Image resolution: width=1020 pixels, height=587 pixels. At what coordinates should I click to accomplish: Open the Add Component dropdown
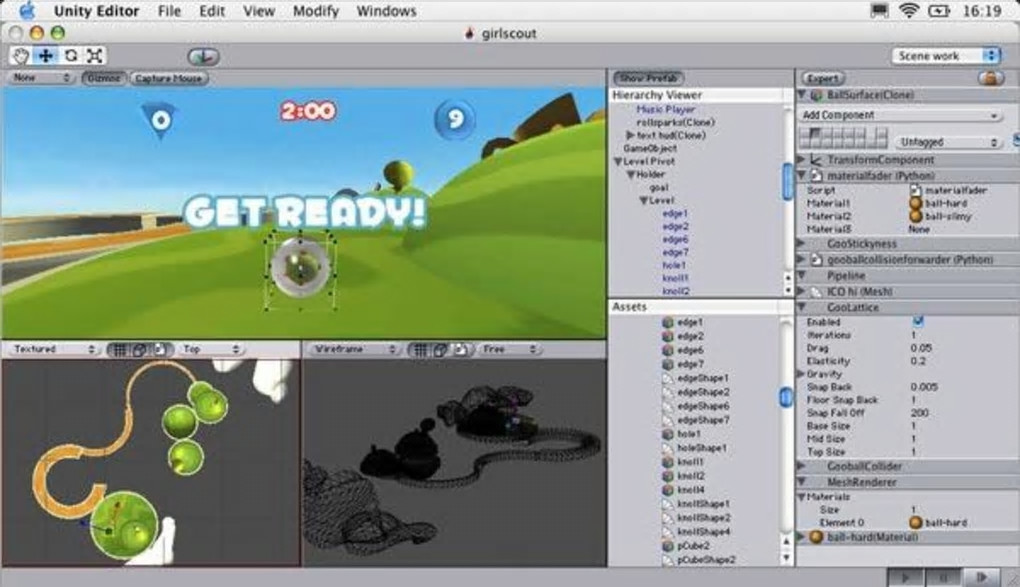coord(901,115)
